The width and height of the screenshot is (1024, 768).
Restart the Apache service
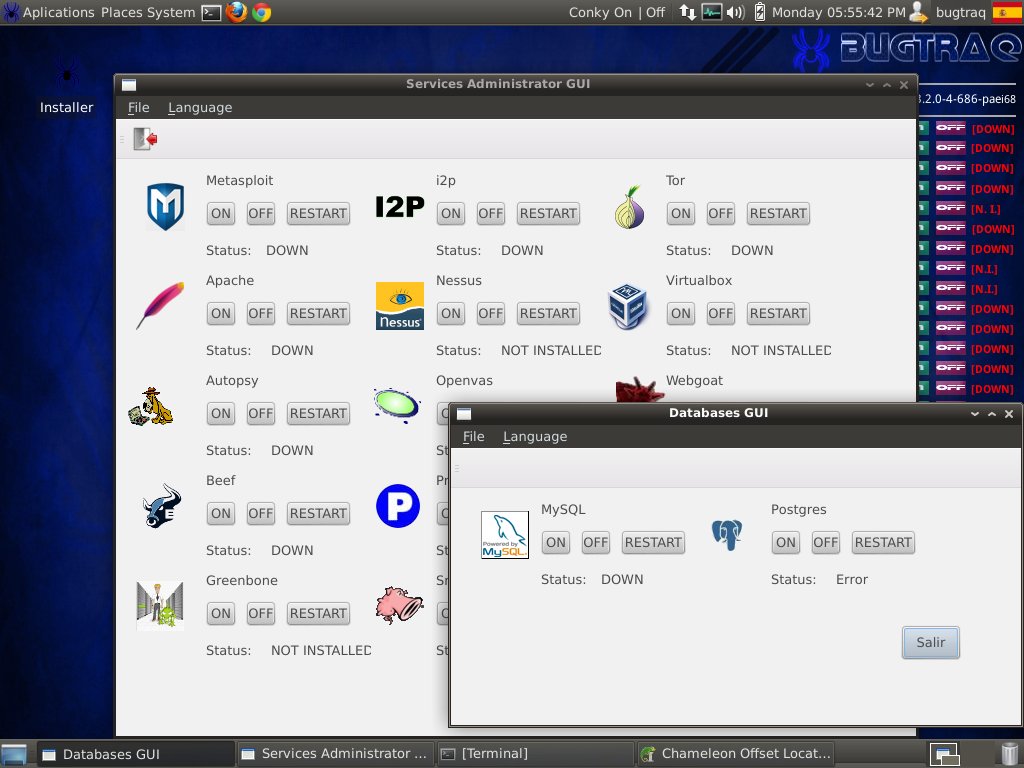pyautogui.click(x=318, y=313)
